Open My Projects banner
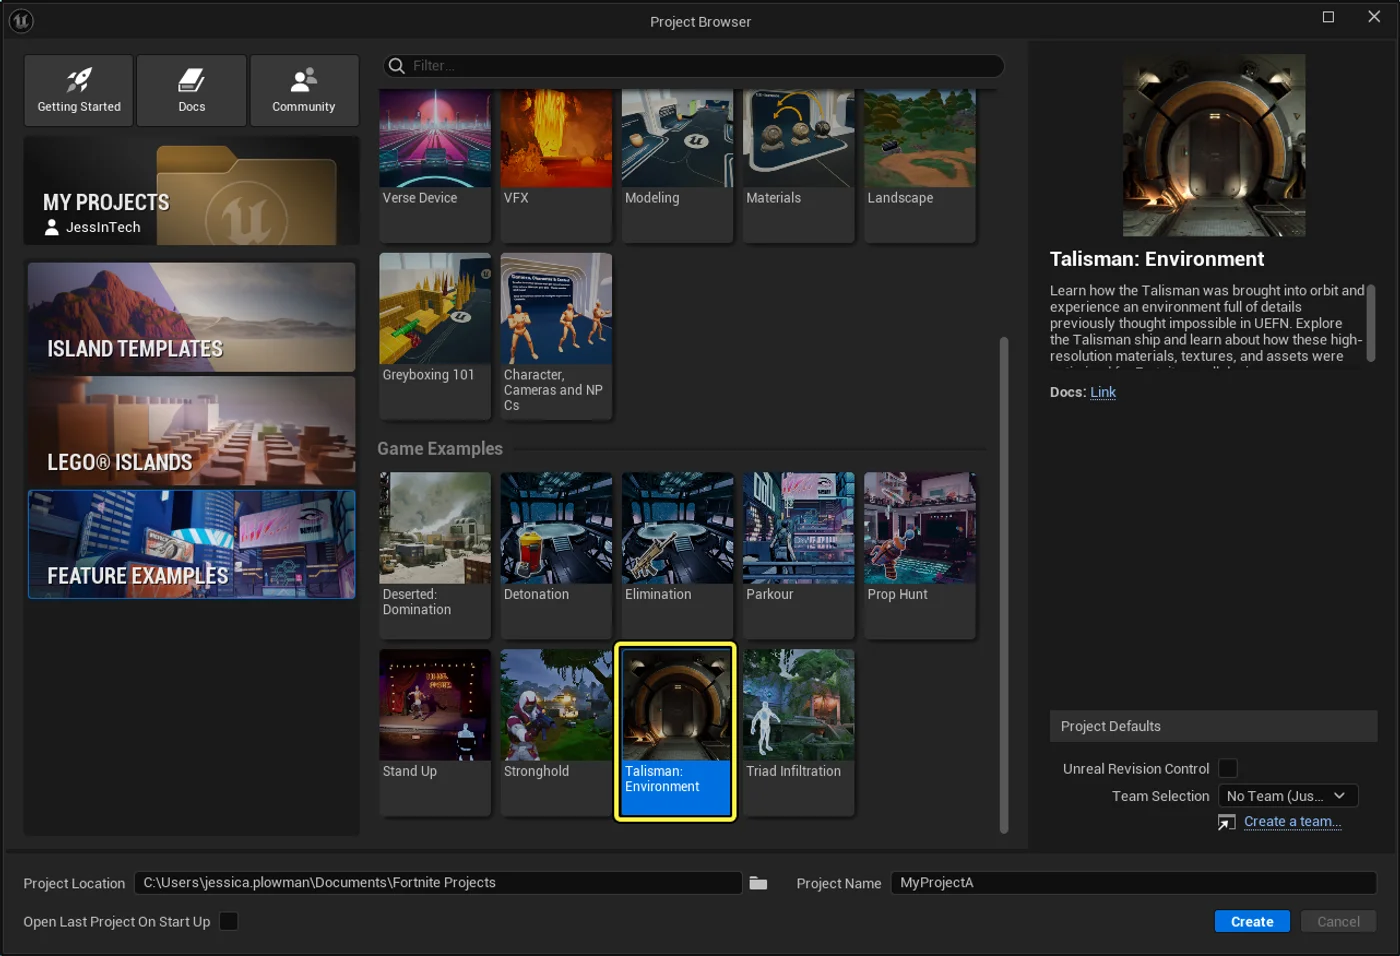1400x956 pixels. [191, 191]
